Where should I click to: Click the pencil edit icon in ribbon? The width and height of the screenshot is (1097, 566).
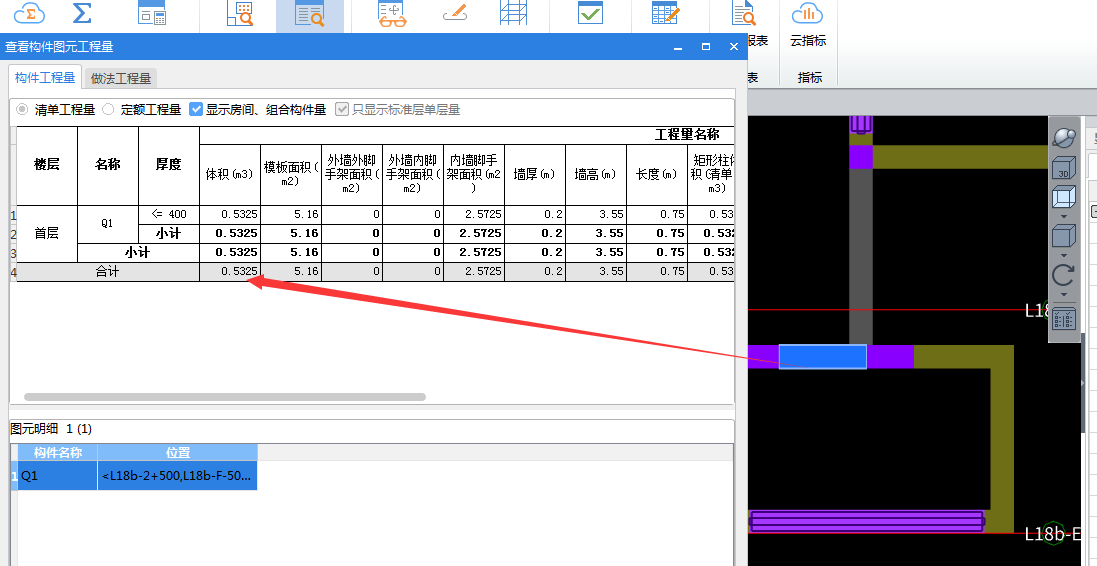(x=454, y=13)
